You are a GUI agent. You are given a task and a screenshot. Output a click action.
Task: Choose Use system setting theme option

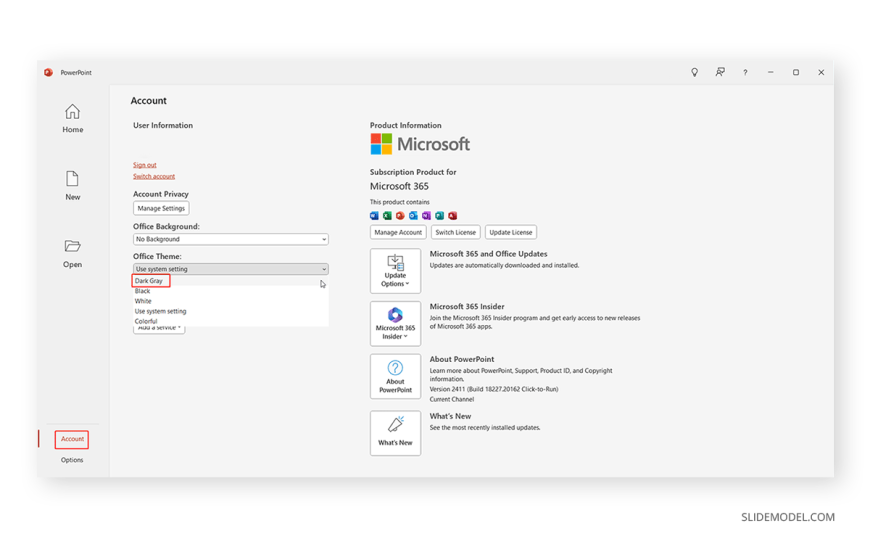point(231,311)
